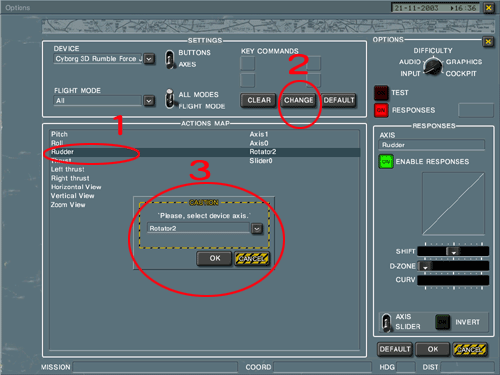Toggle the TEST indicator button

381,93
